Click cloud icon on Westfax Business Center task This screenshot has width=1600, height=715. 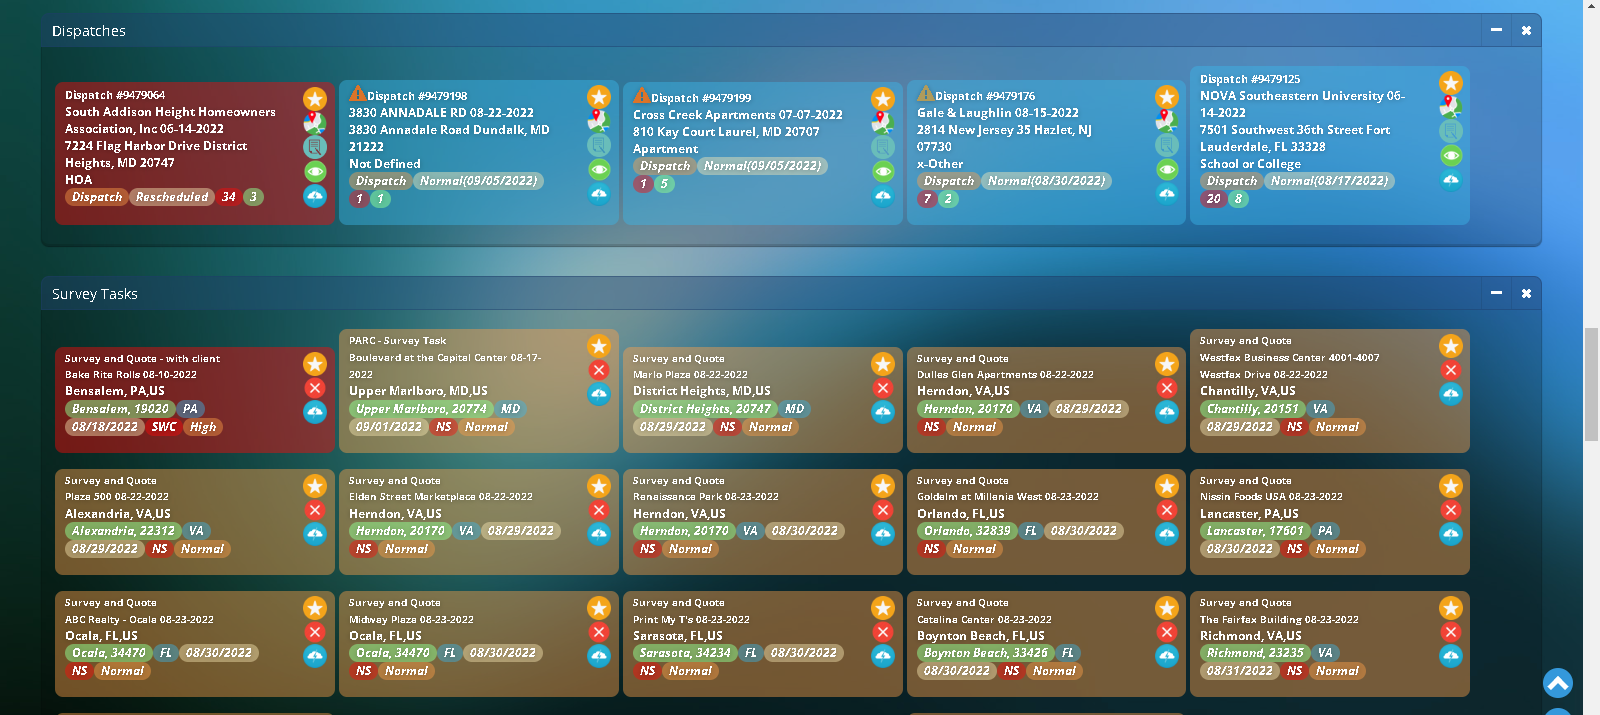point(1451,394)
